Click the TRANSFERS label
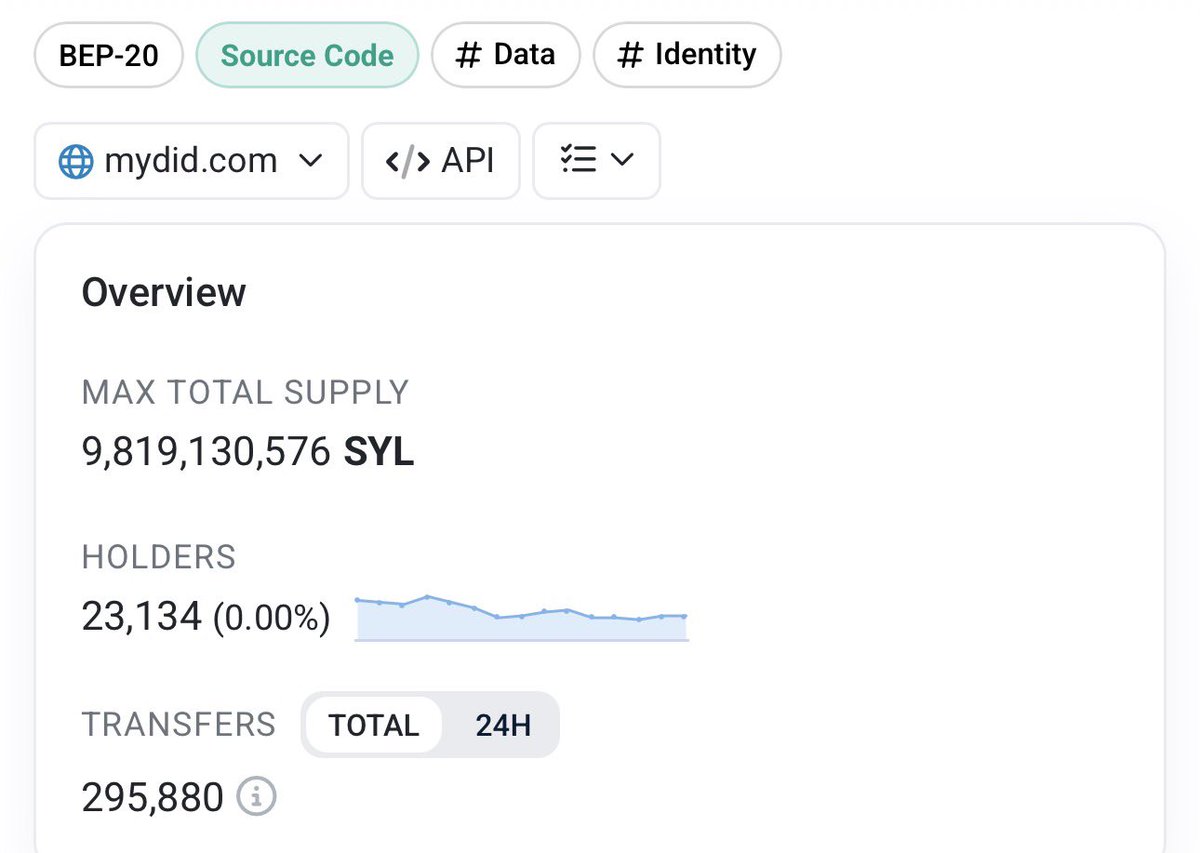The height and width of the screenshot is (853, 1200). coord(179,724)
